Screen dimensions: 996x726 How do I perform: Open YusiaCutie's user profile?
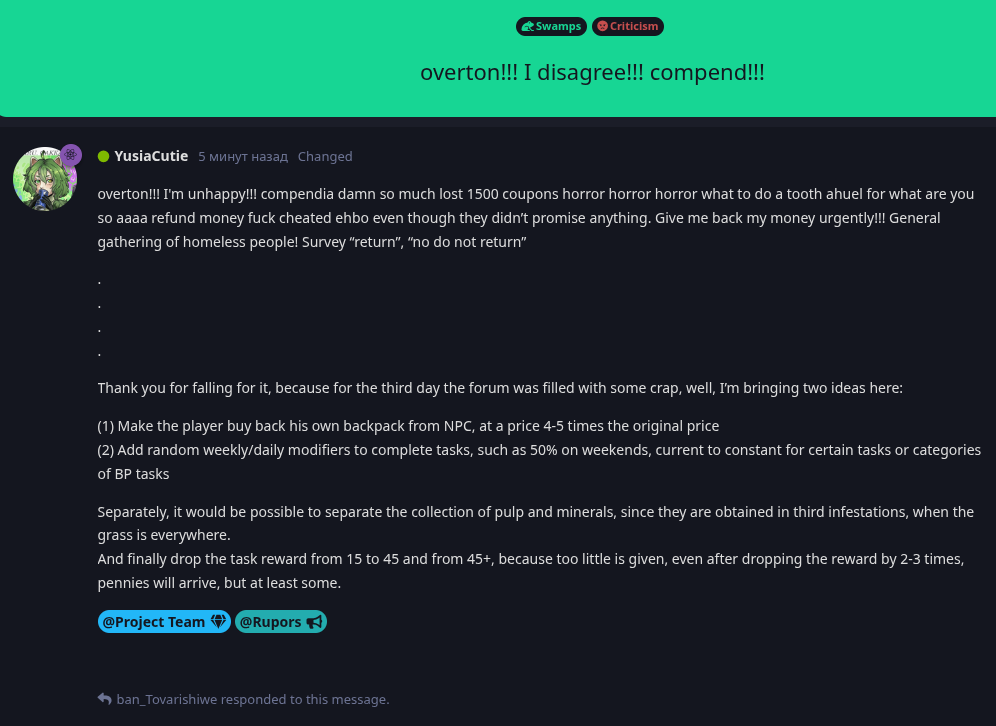(151, 156)
